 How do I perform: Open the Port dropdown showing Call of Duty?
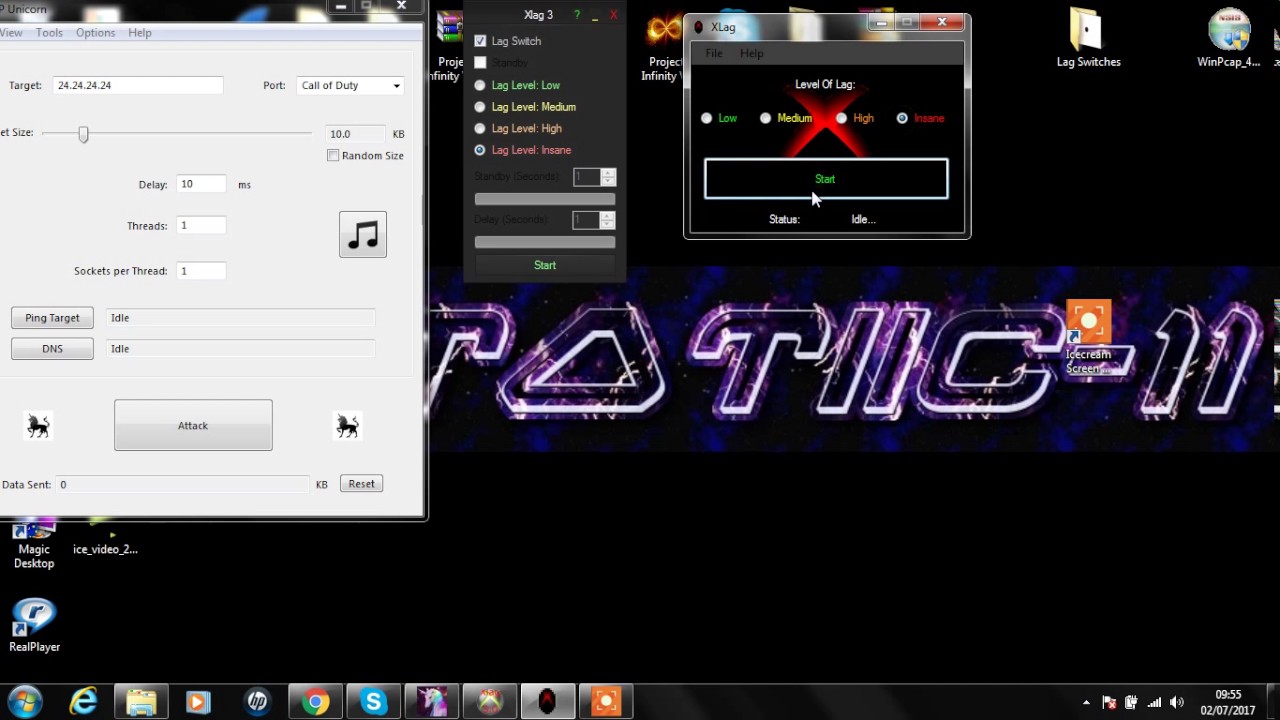coord(350,85)
